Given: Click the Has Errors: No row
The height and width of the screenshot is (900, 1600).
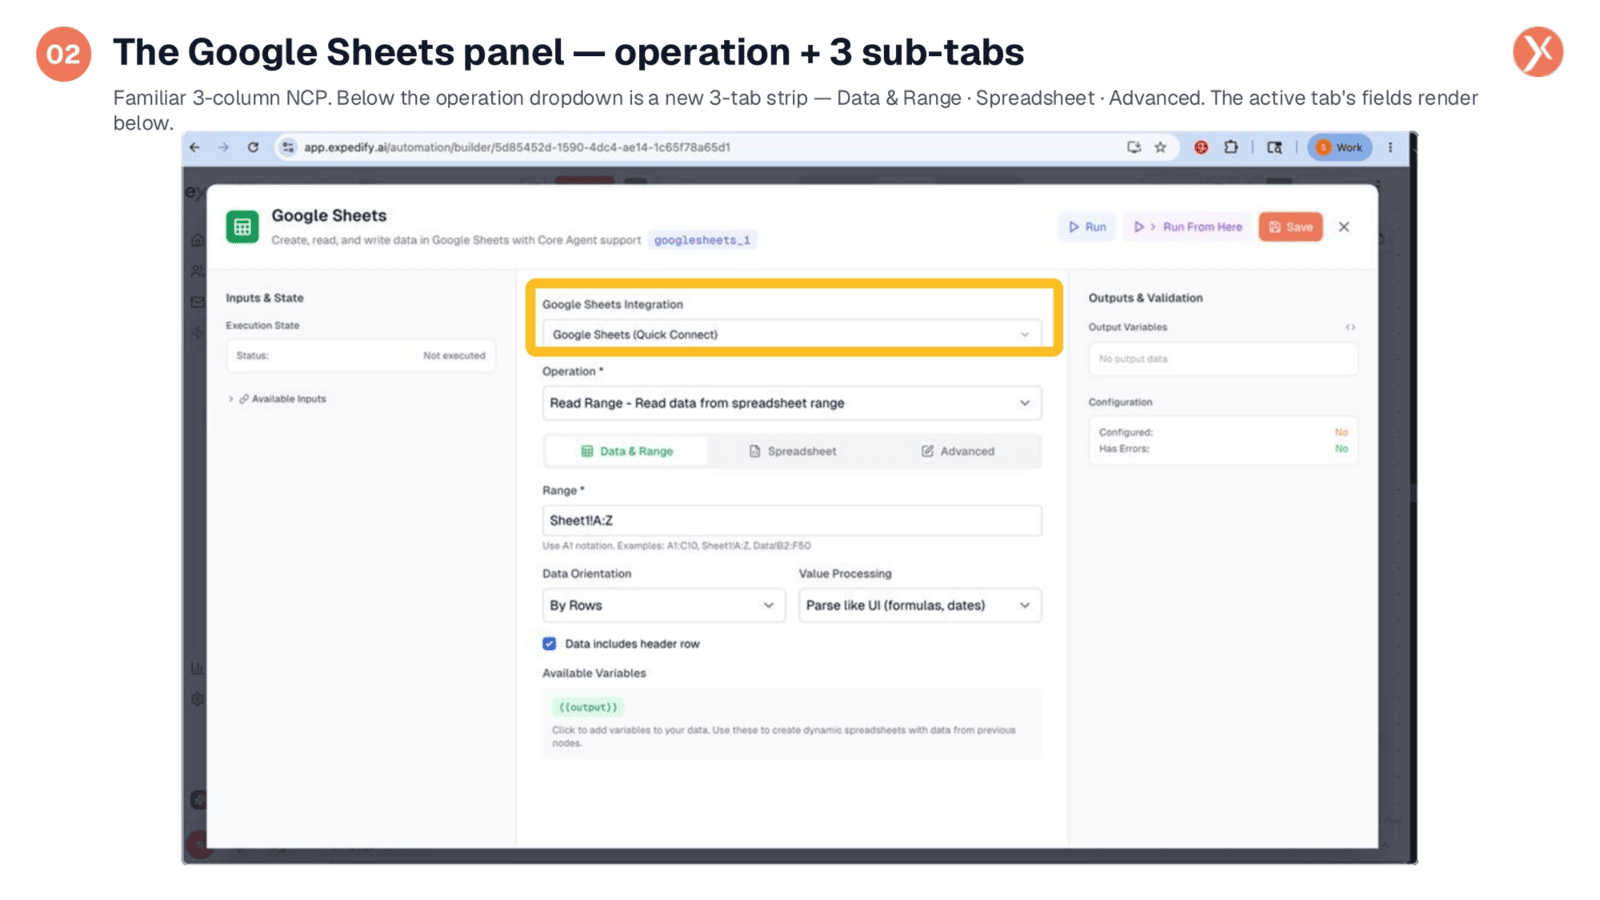Looking at the screenshot, I should (x=1223, y=449).
